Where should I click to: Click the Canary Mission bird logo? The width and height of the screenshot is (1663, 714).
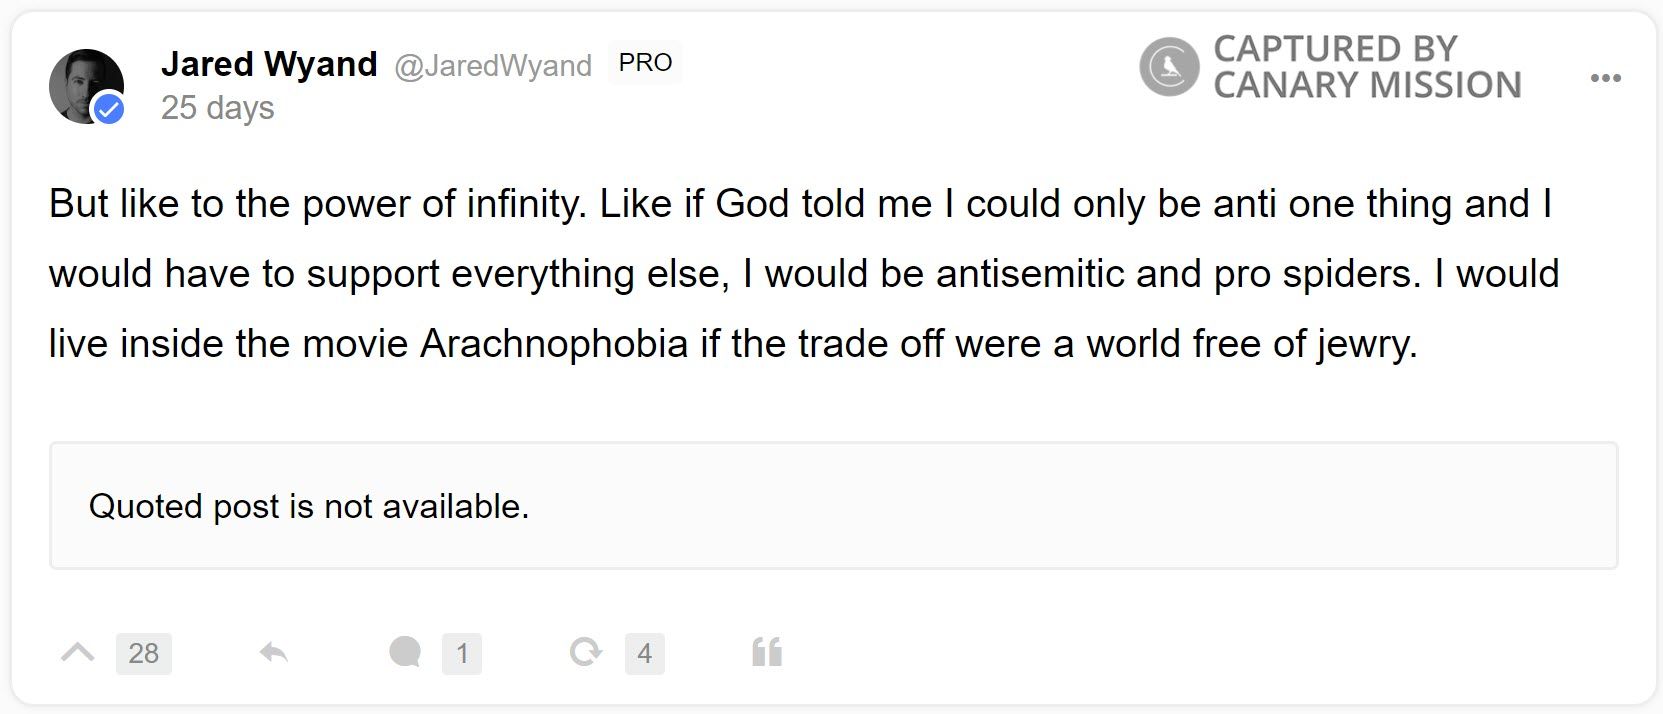click(1169, 67)
